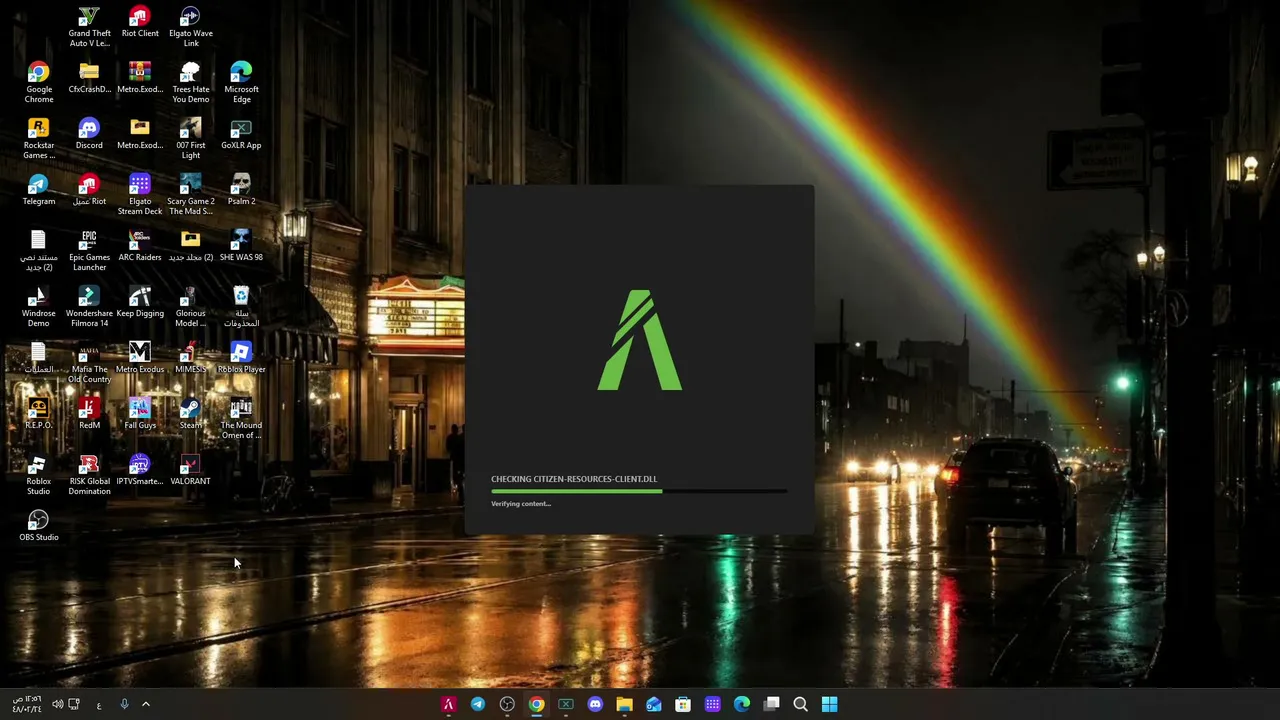Select the Psalm 2 desktop icon
Viewport: 1280px width, 720px height.
pos(241,190)
